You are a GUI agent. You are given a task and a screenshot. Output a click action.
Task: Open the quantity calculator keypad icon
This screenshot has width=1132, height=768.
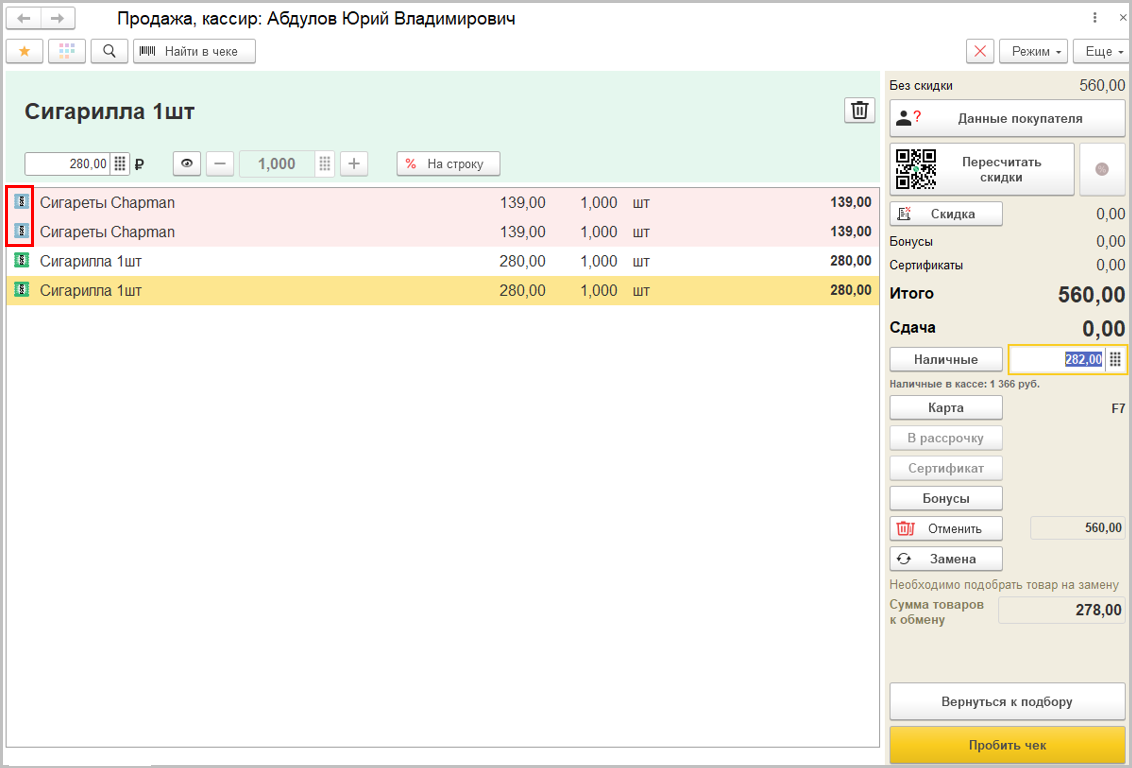tap(324, 164)
